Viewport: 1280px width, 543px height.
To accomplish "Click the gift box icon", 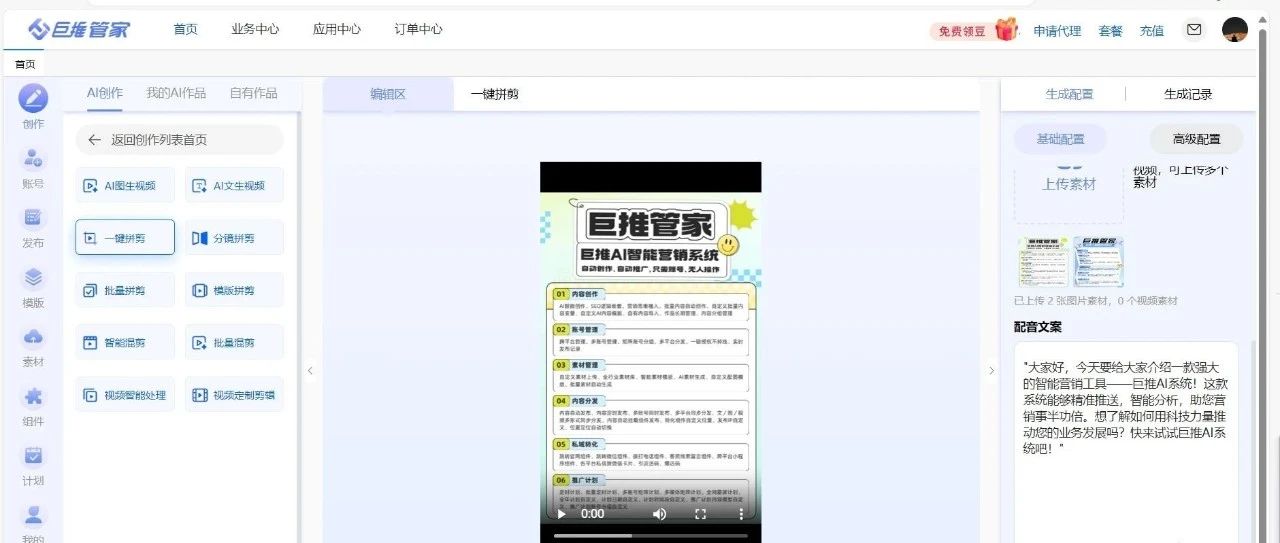I will pos(1005,29).
